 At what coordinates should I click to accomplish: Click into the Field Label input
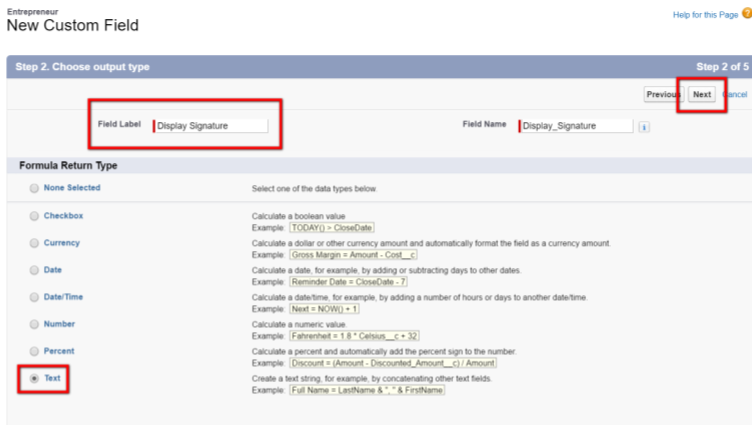click(210, 126)
